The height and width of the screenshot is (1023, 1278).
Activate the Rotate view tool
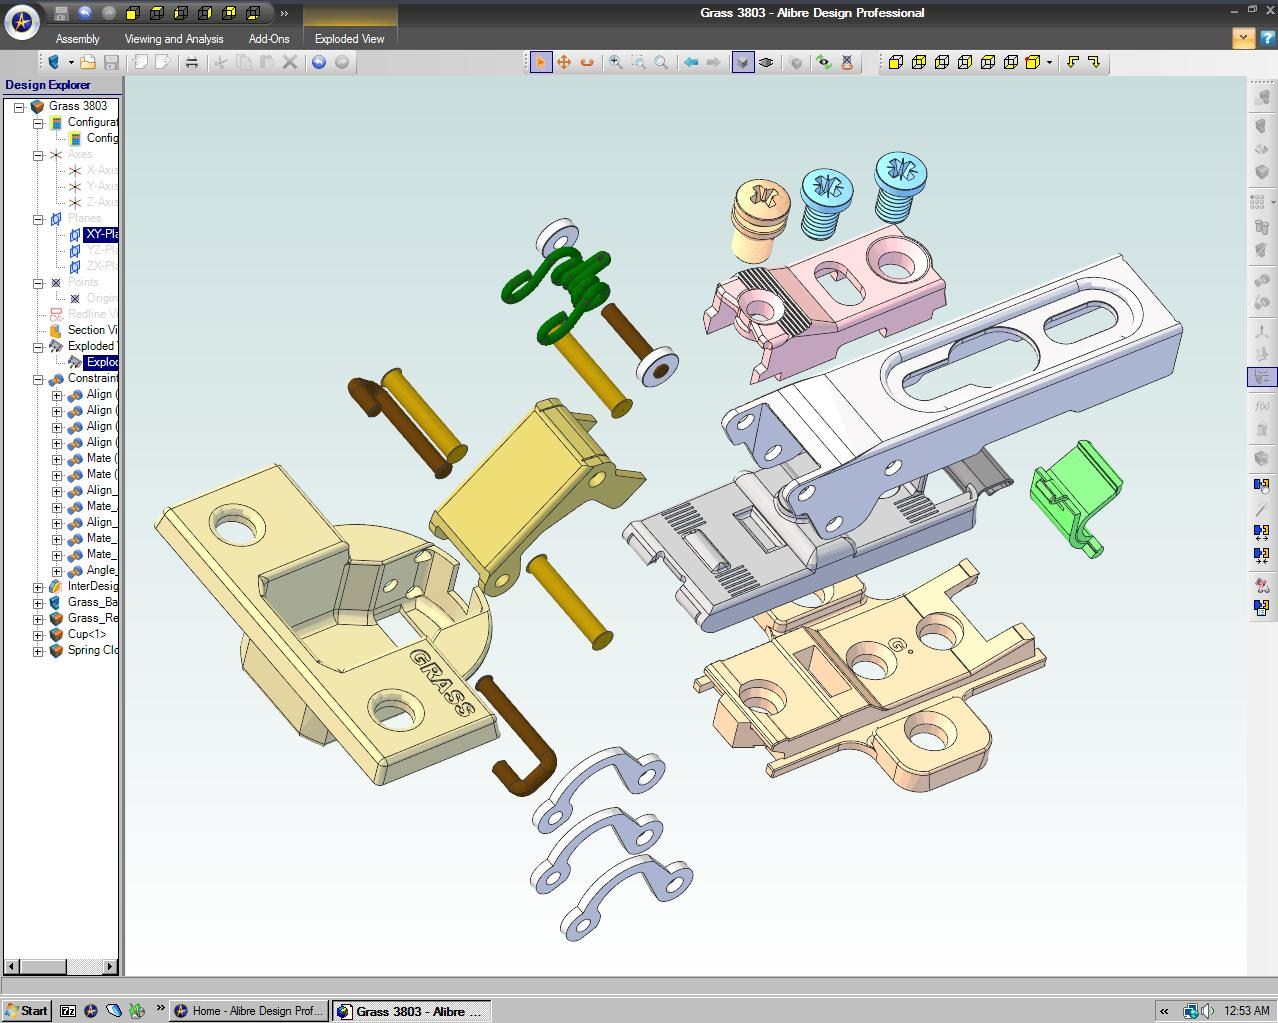[x=587, y=62]
